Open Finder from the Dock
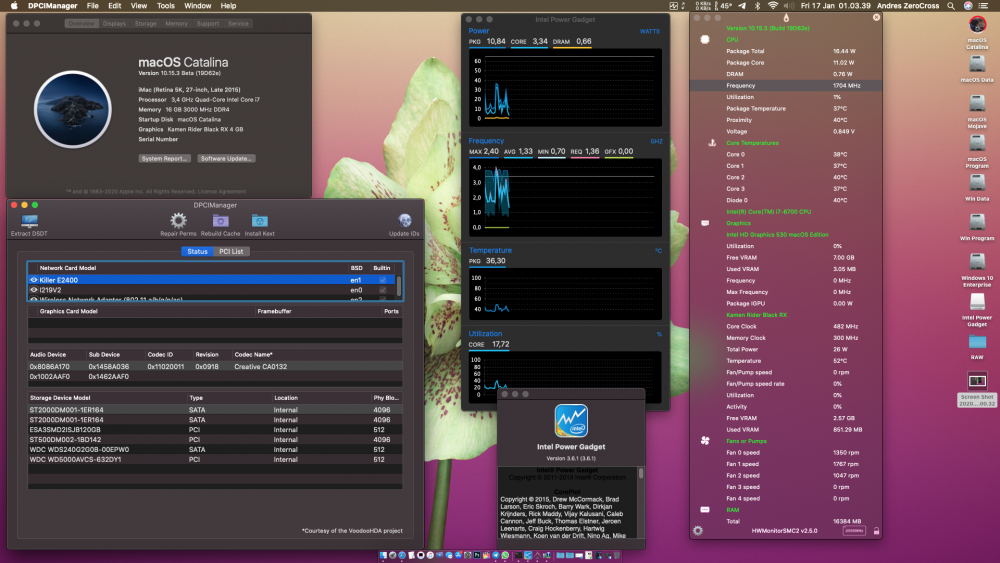 click(x=383, y=555)
